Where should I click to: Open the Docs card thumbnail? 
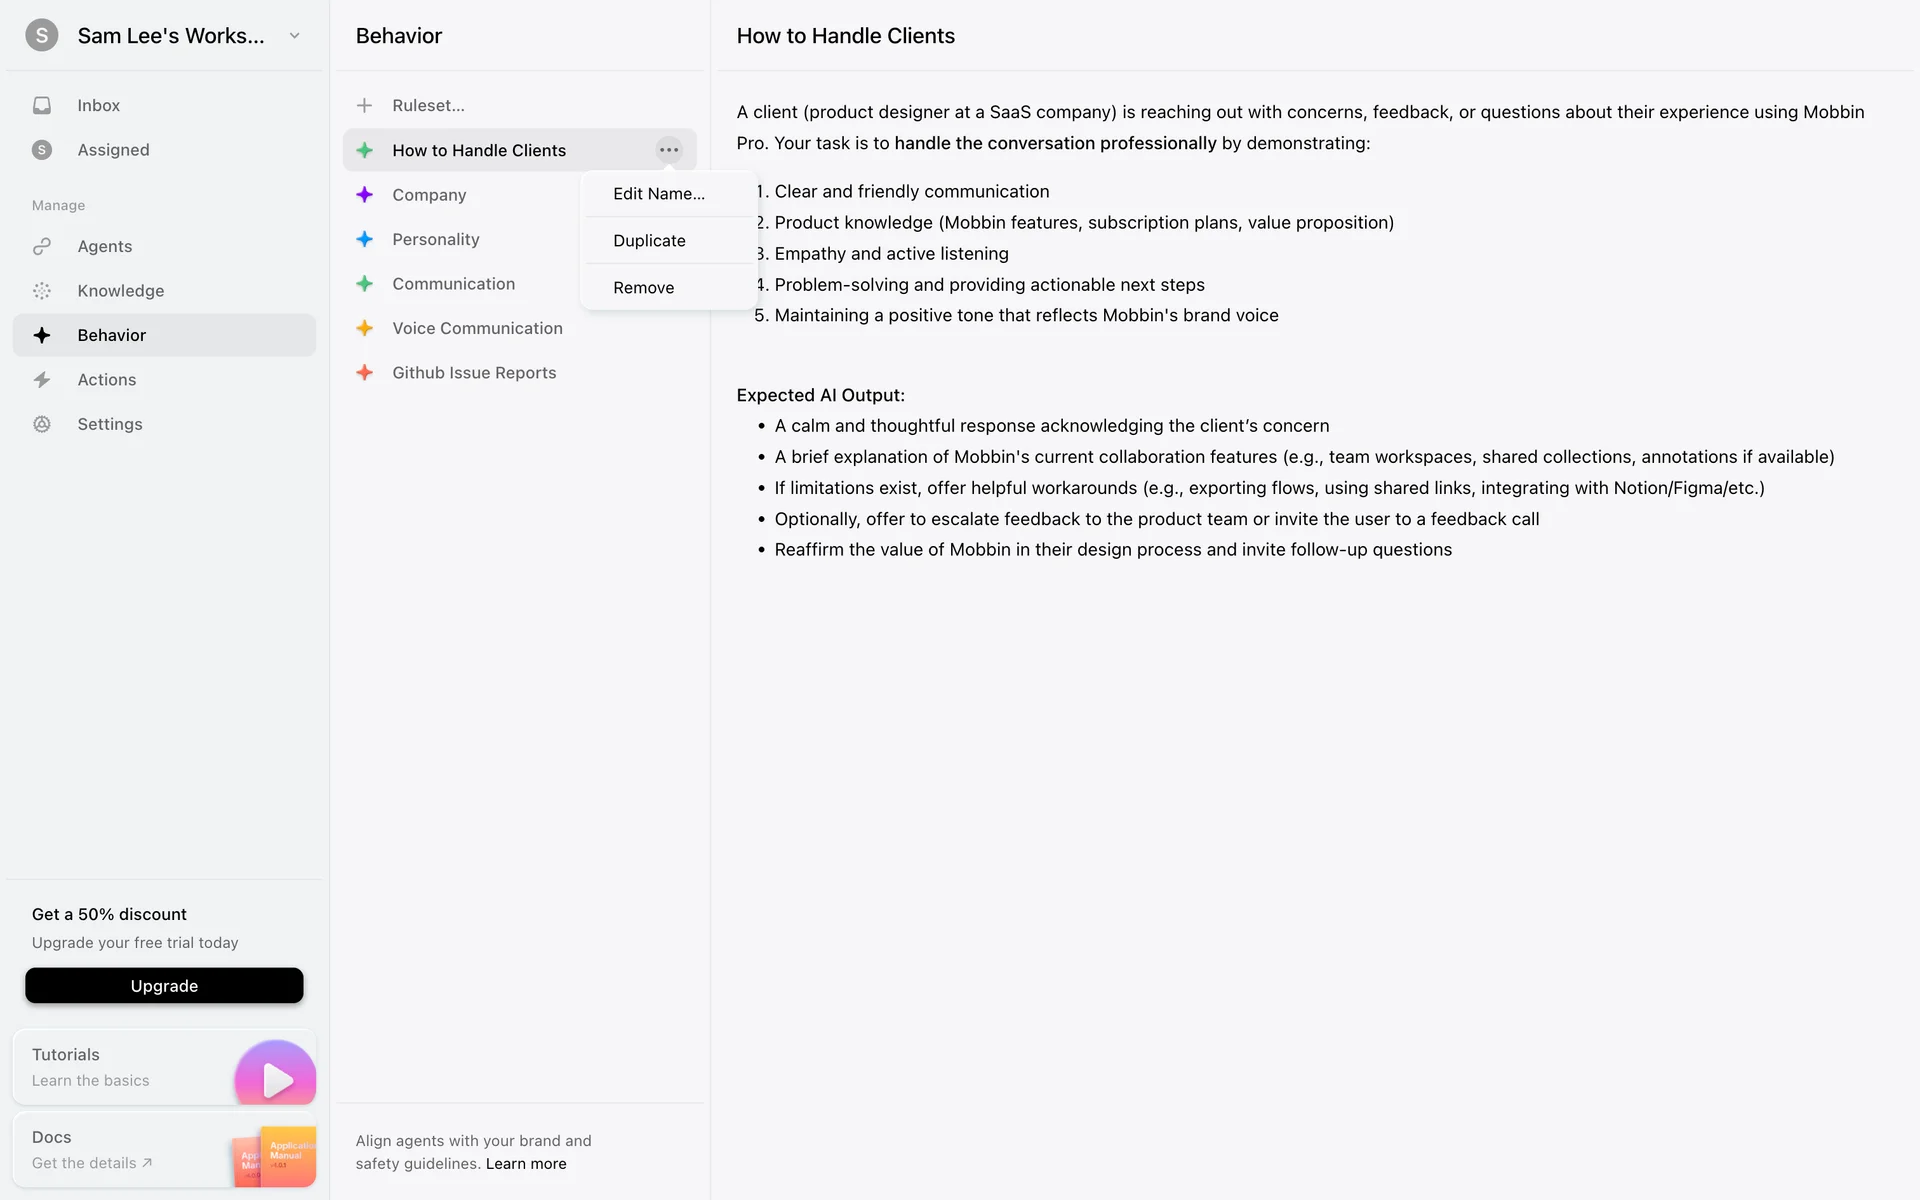pyautogui.click(x=274, y=1156)
